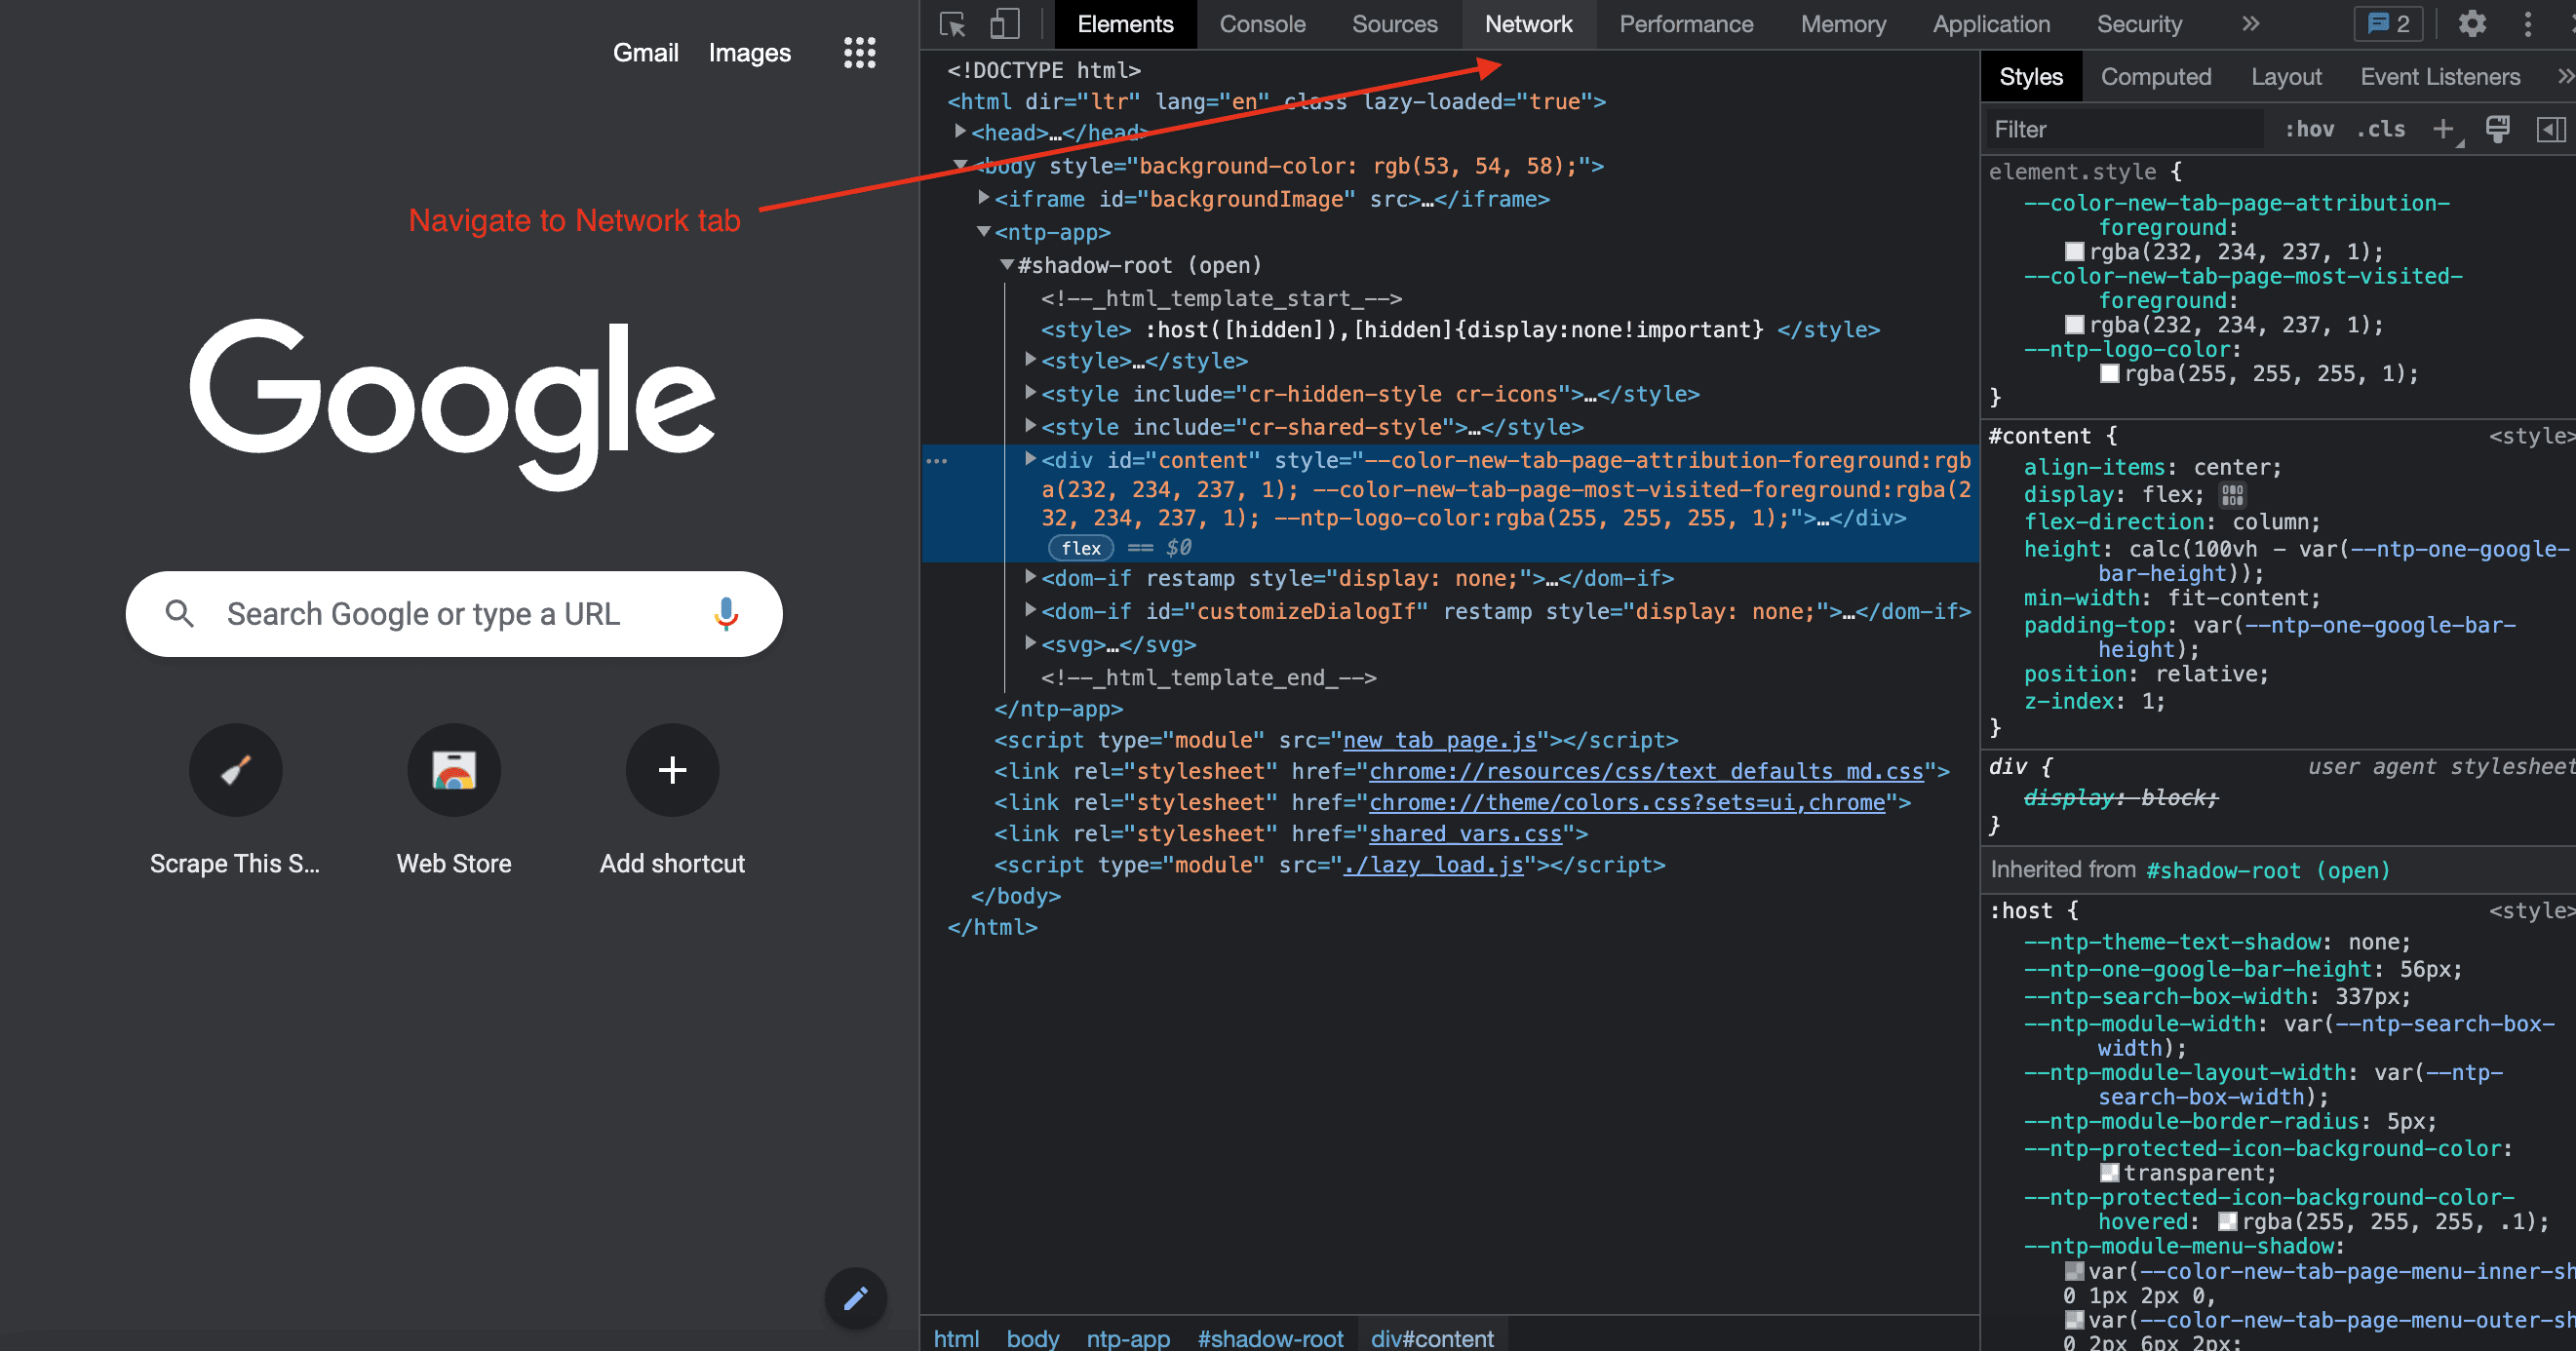The height and width of the screenshot is (1351, 2576).
Task: Open the shared_vars.css link
Action: 1465,833
